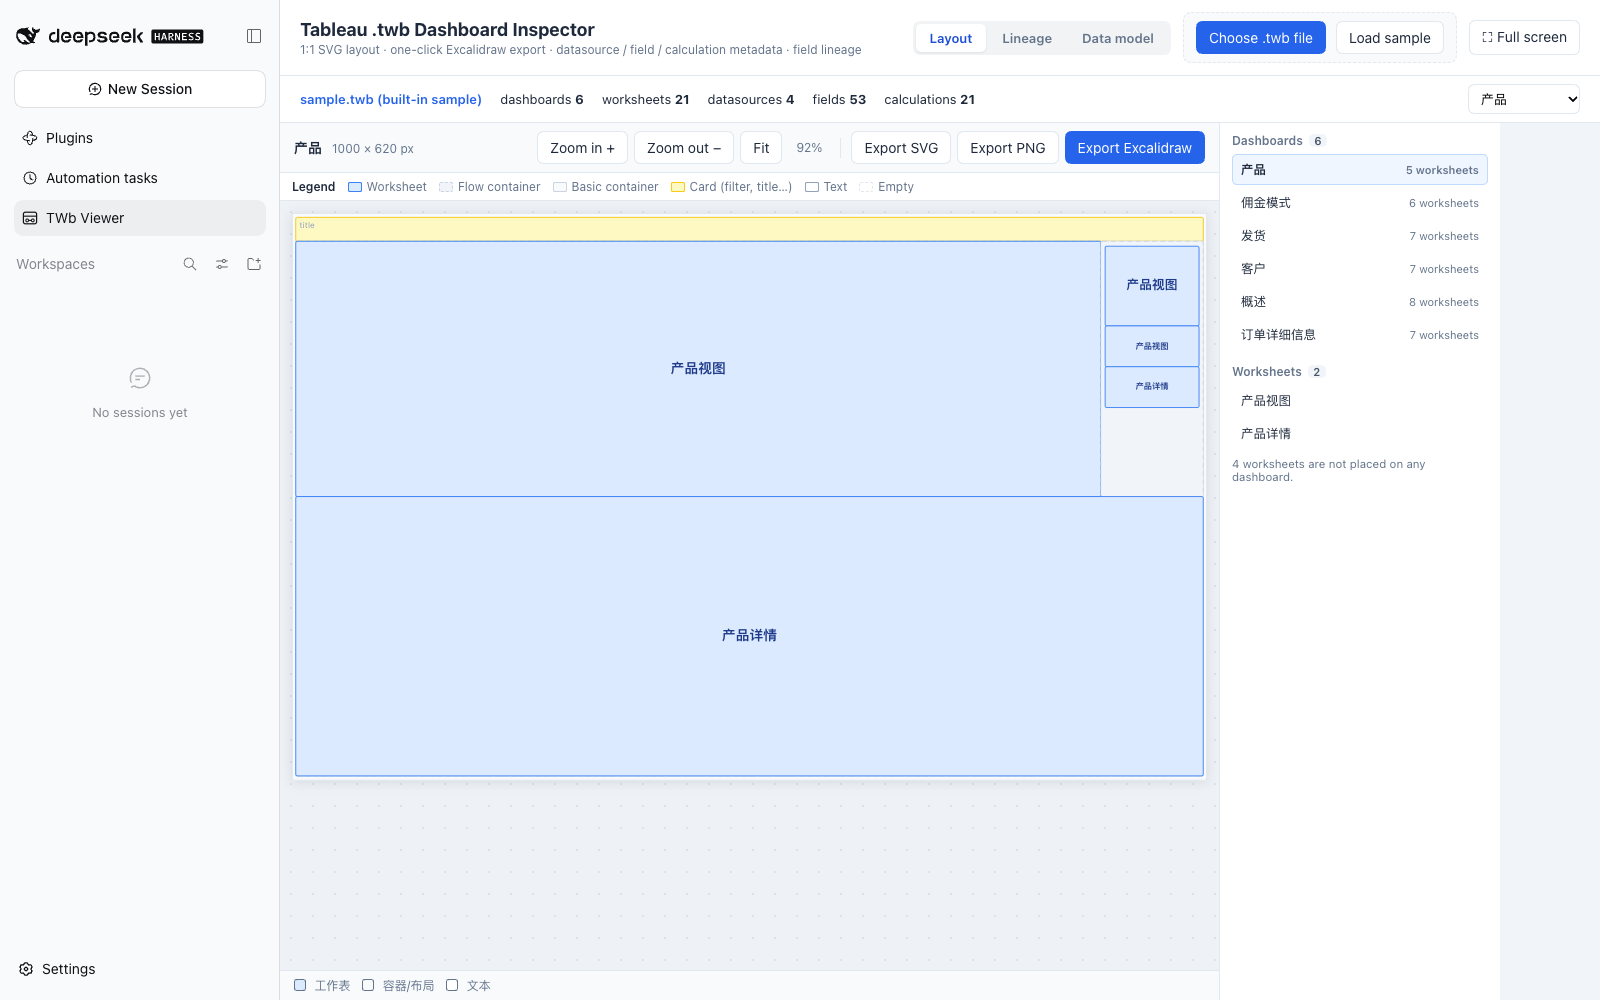The width and height of the screenshot is (1600, 1000).
Task: Select 订单详细信息 dashboard in list
Action: point(1359,335)
